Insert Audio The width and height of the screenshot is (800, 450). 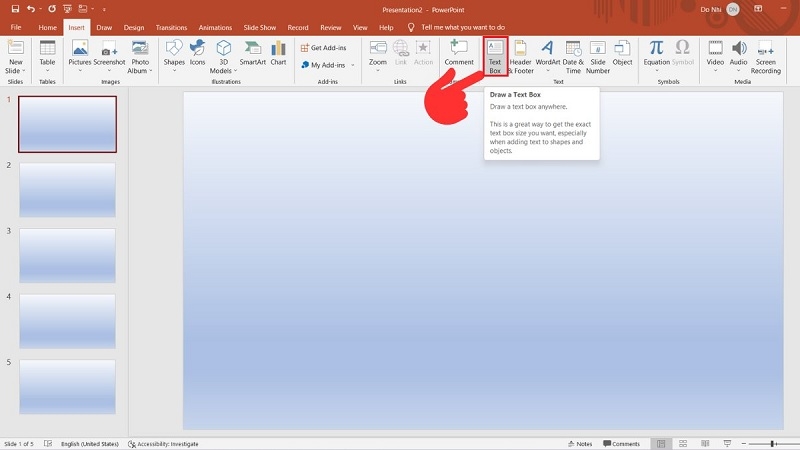pyautogui.click(x=738, y=56)
